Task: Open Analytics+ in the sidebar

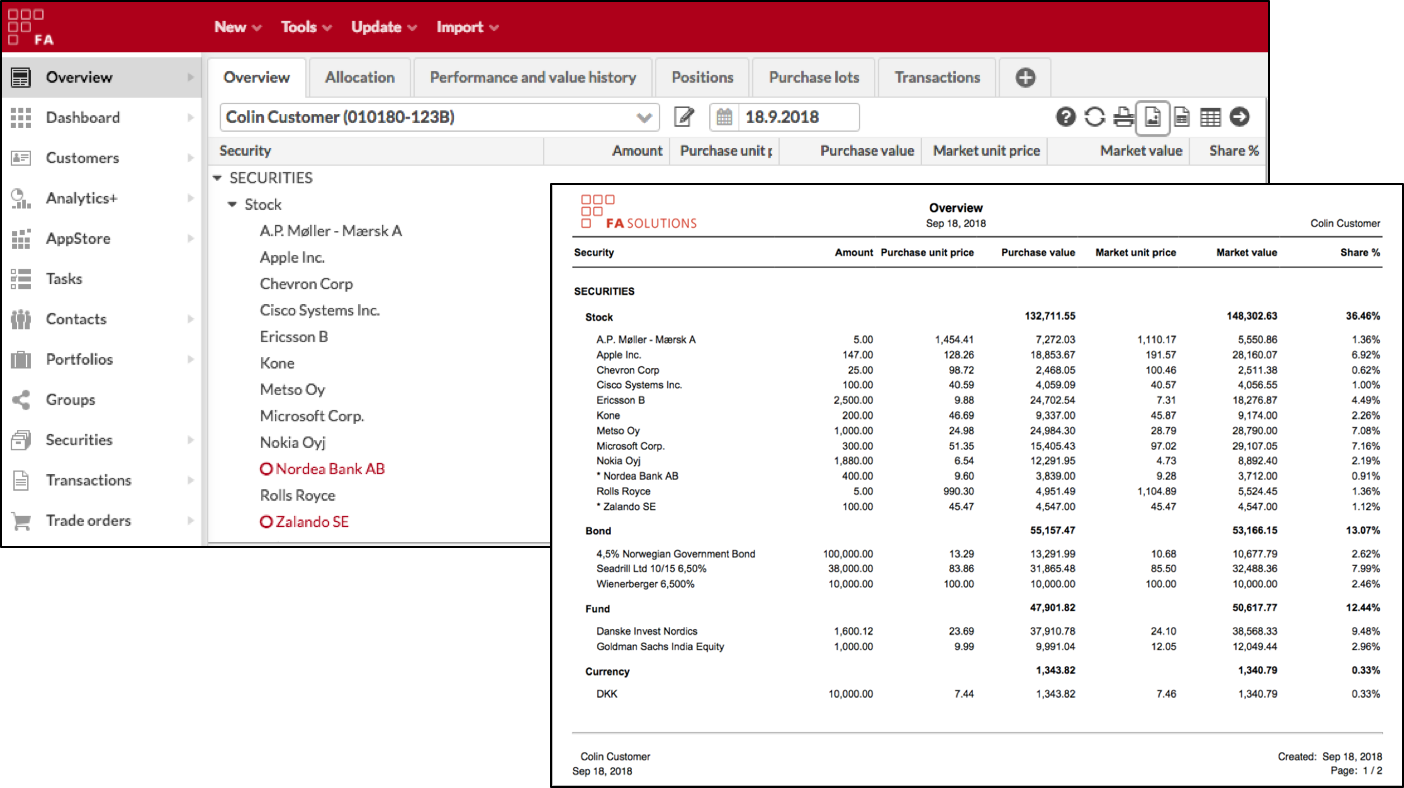Action: (82, 198)
